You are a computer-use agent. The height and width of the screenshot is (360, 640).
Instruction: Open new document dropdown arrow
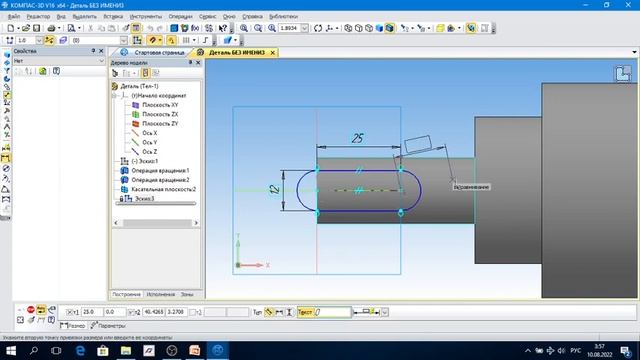[x=18, y=28]
